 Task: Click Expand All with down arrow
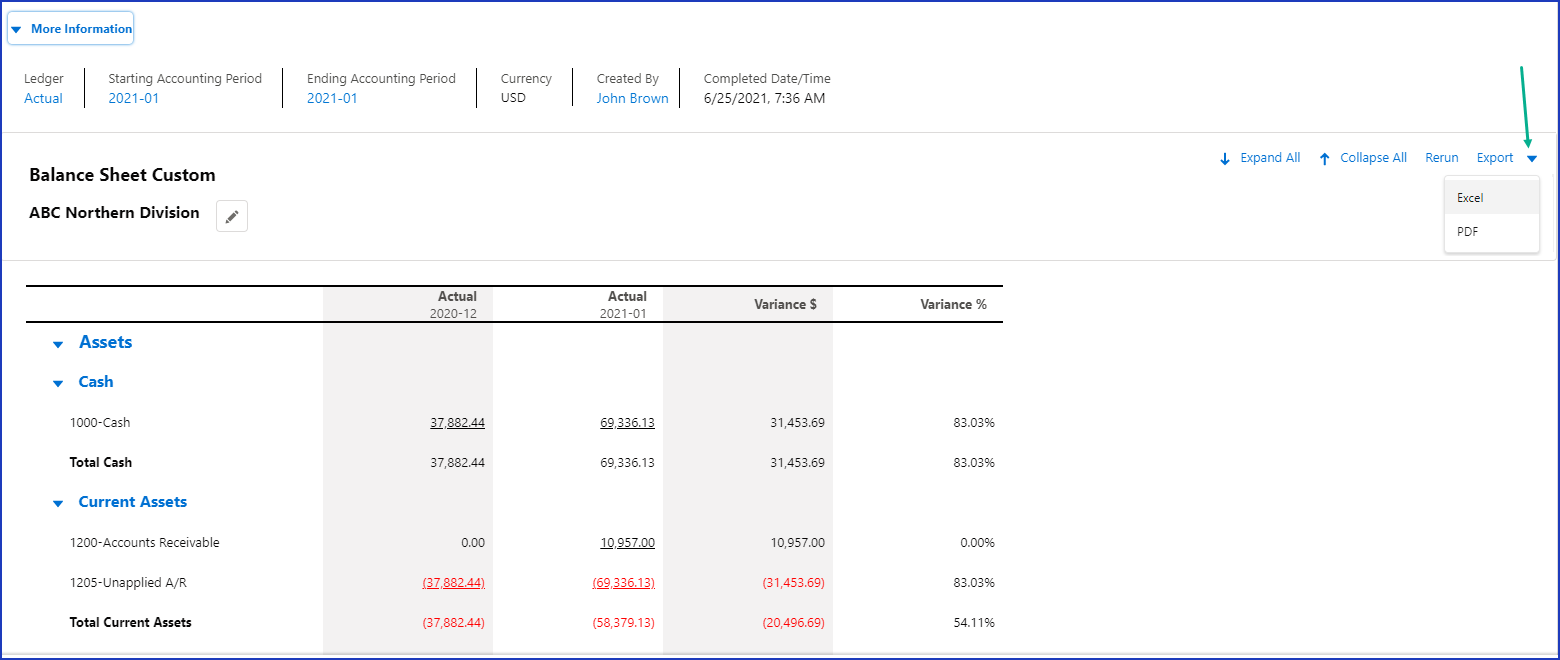tap(1260, 158)
